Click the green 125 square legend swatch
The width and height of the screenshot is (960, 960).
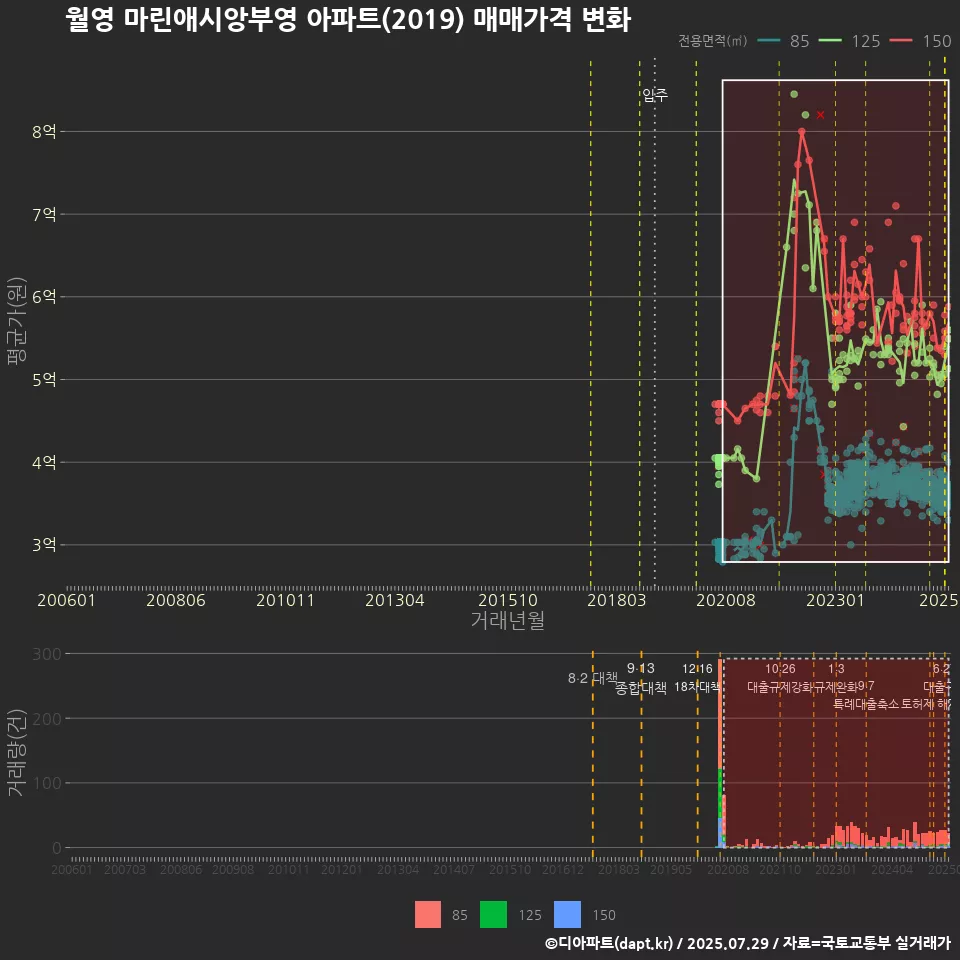[x=493, y=915]
